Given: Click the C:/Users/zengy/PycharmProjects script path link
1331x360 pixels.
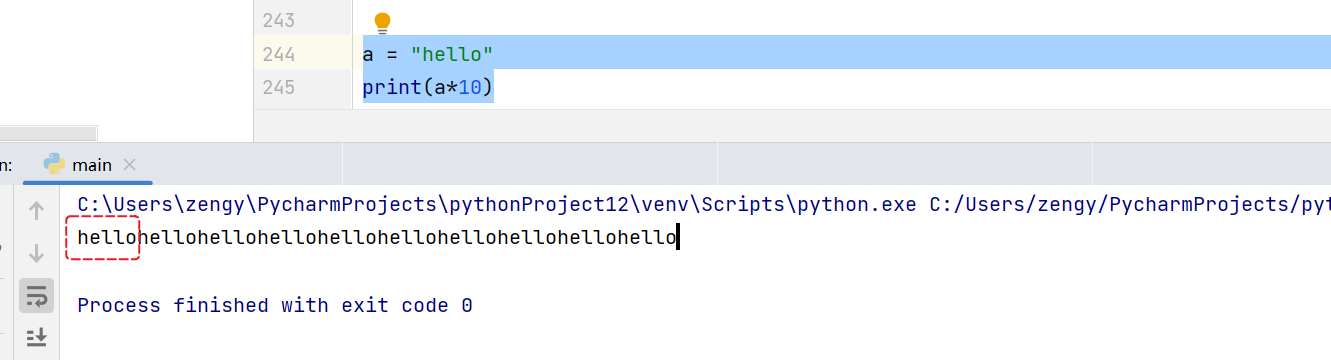Looking at the screenshot, I should pyautogui.click(x=1130, y=205).
